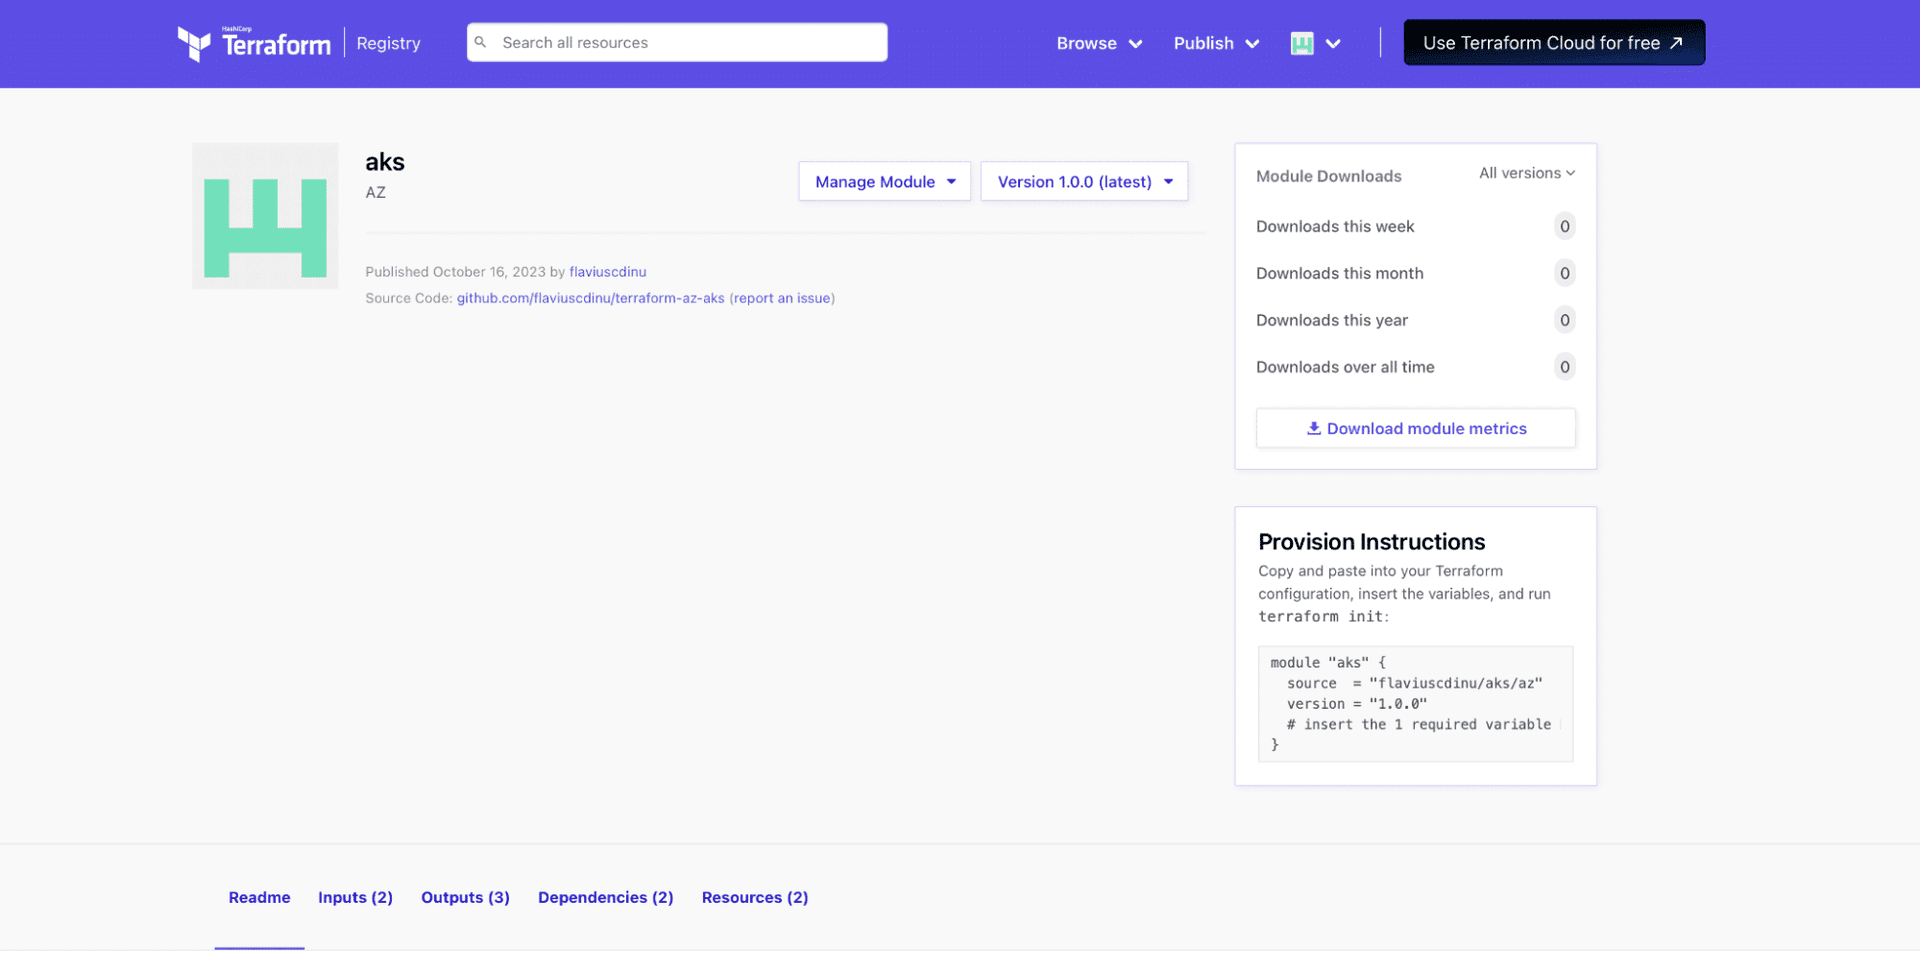Open the Browse dropdown
Viewport: 1920px width, 971px height.
(1098, 43)
